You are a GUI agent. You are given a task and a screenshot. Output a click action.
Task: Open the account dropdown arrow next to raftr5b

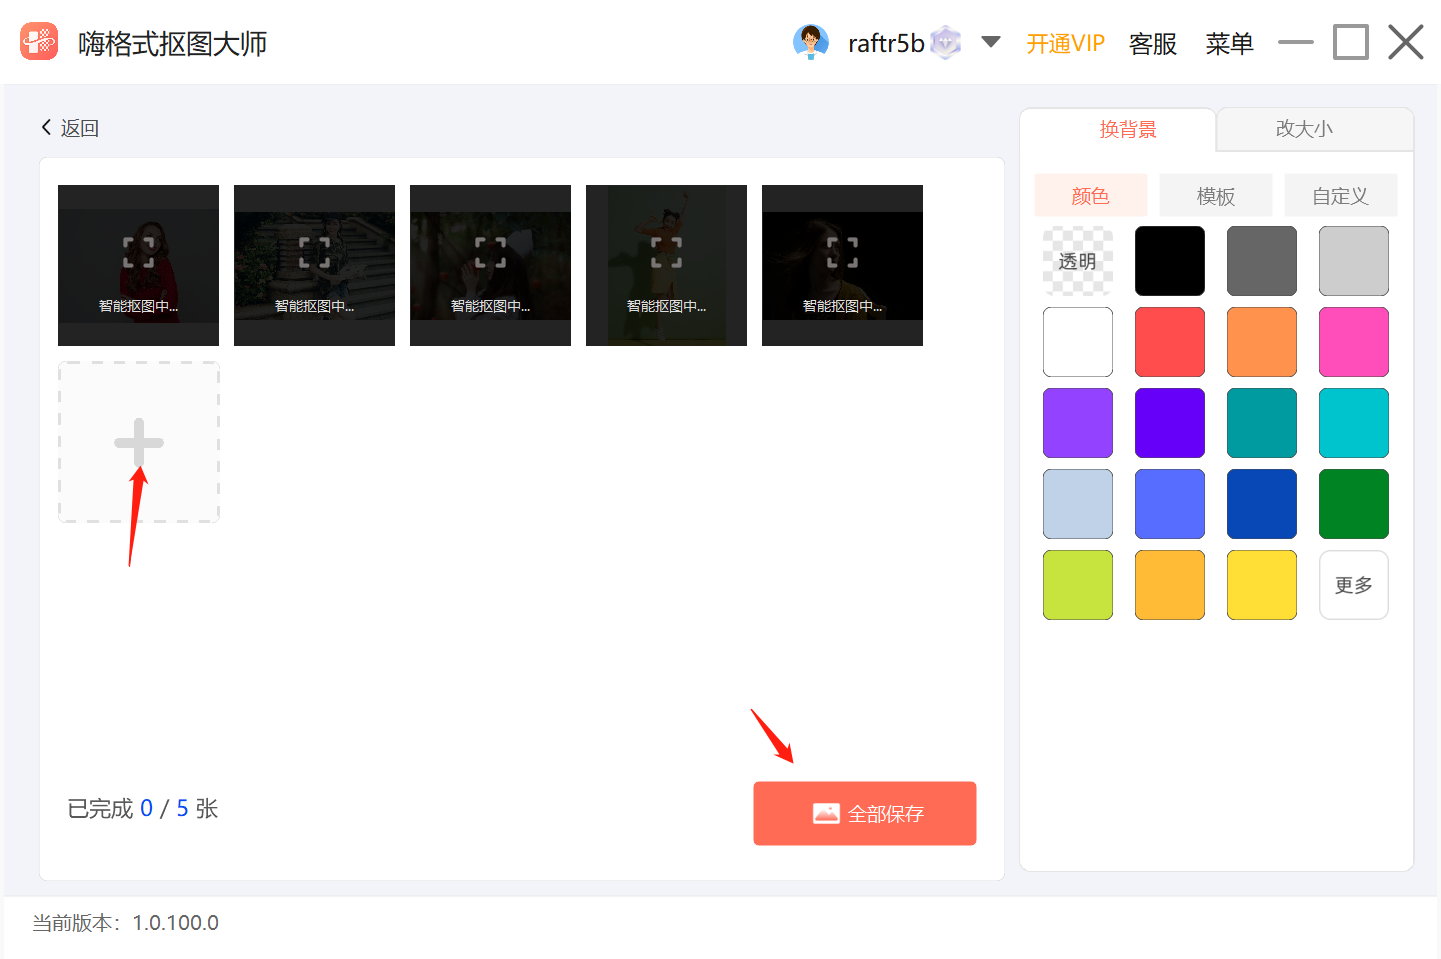[x=990, y=43]
